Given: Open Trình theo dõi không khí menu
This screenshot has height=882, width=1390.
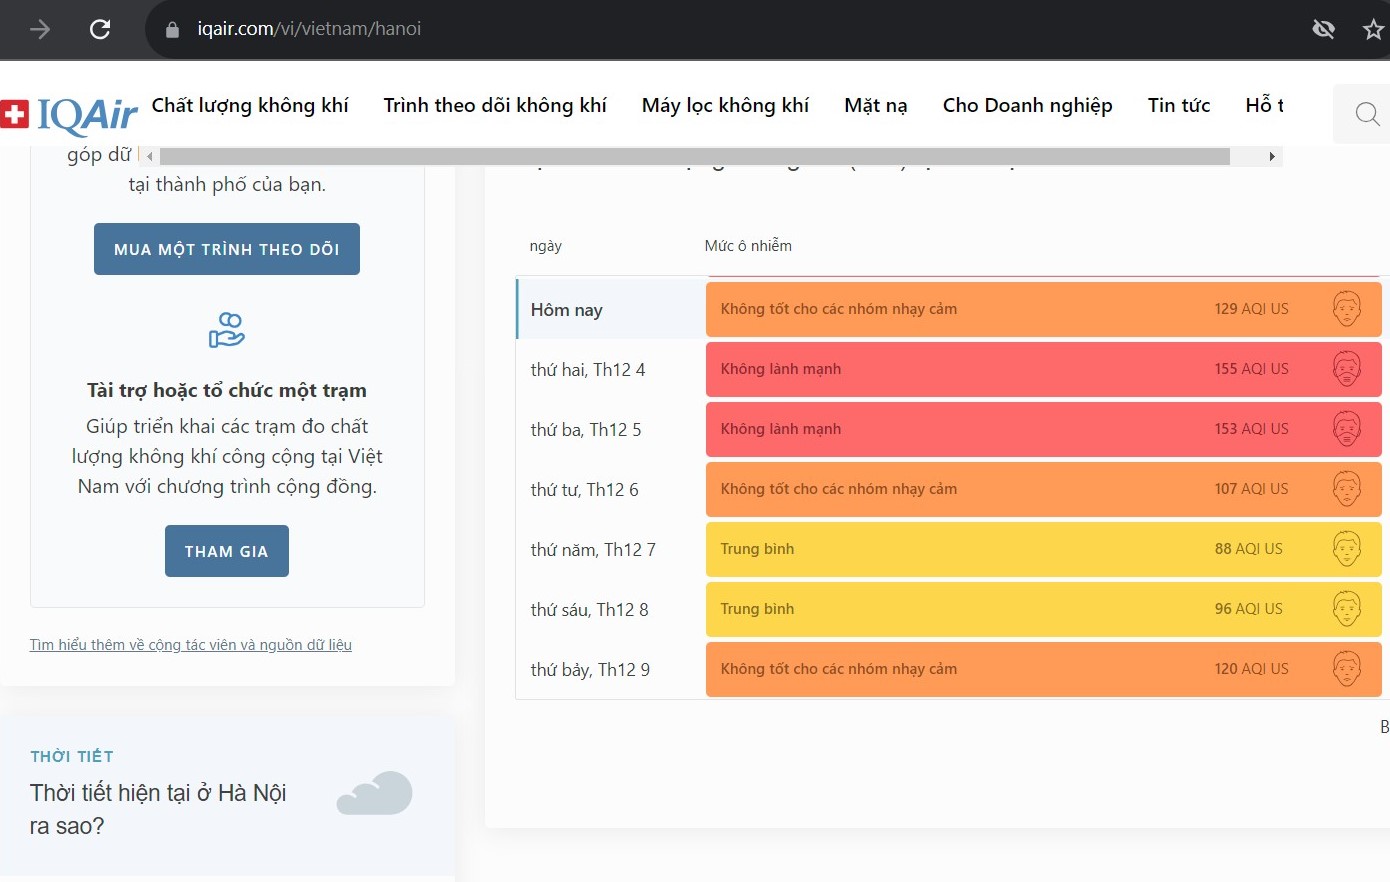Looking at the screenshot, I should pos(495,105).
